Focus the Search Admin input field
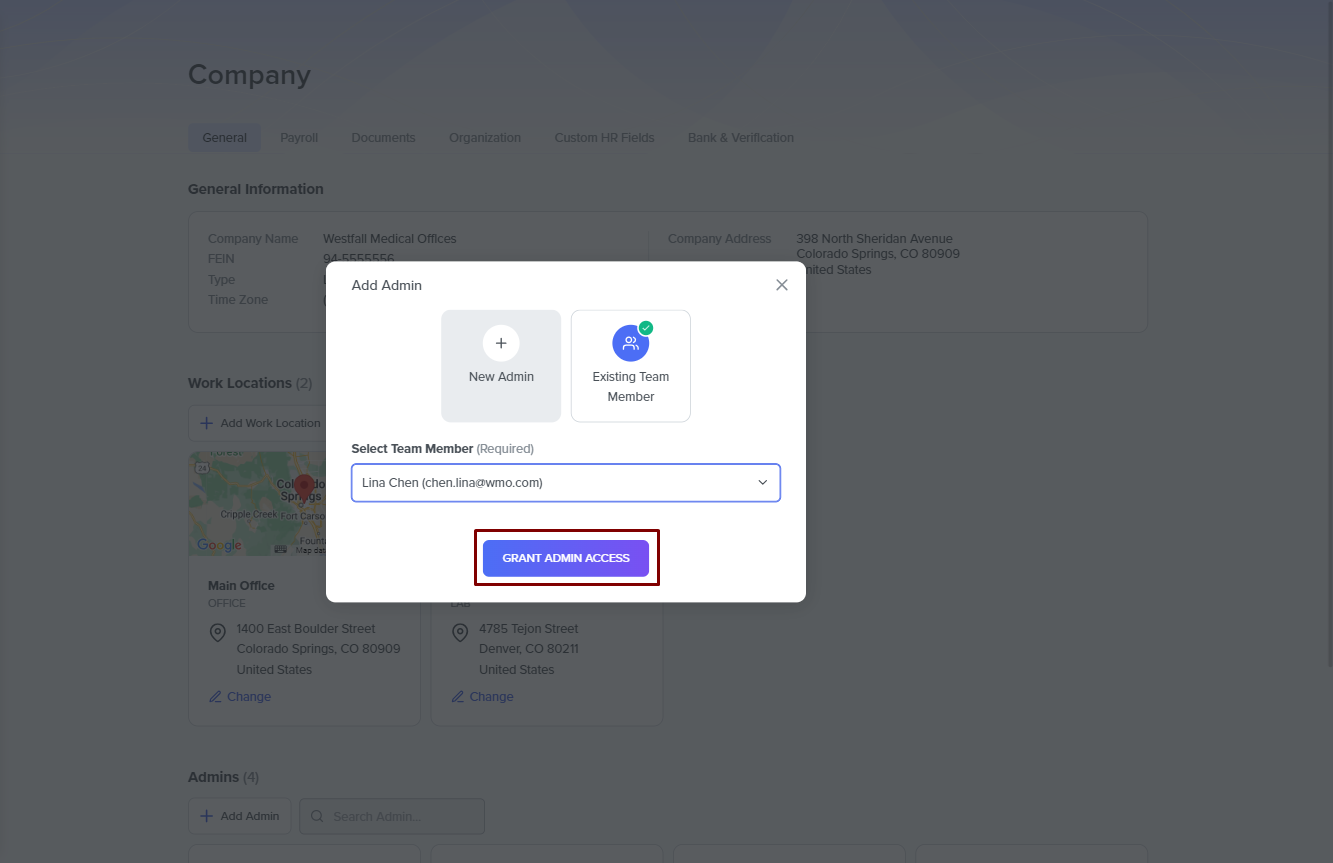 tap(402, 816)
